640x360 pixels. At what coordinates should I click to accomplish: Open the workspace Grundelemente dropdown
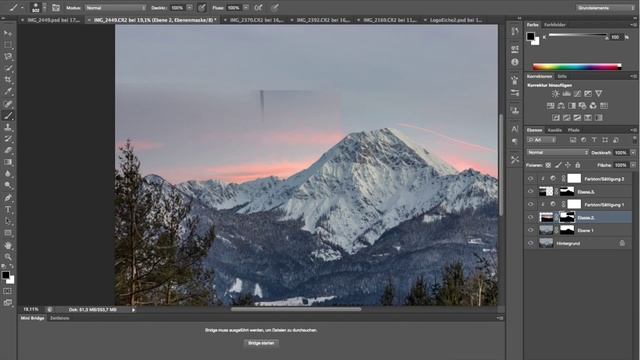click(606, 8)
